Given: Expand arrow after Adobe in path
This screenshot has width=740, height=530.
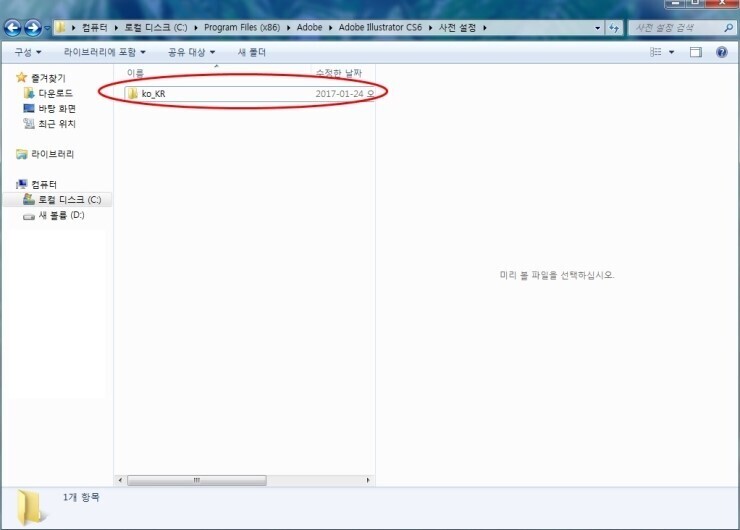Looking at the screenshot, I should pyautogui.click(x=330, y=28).
